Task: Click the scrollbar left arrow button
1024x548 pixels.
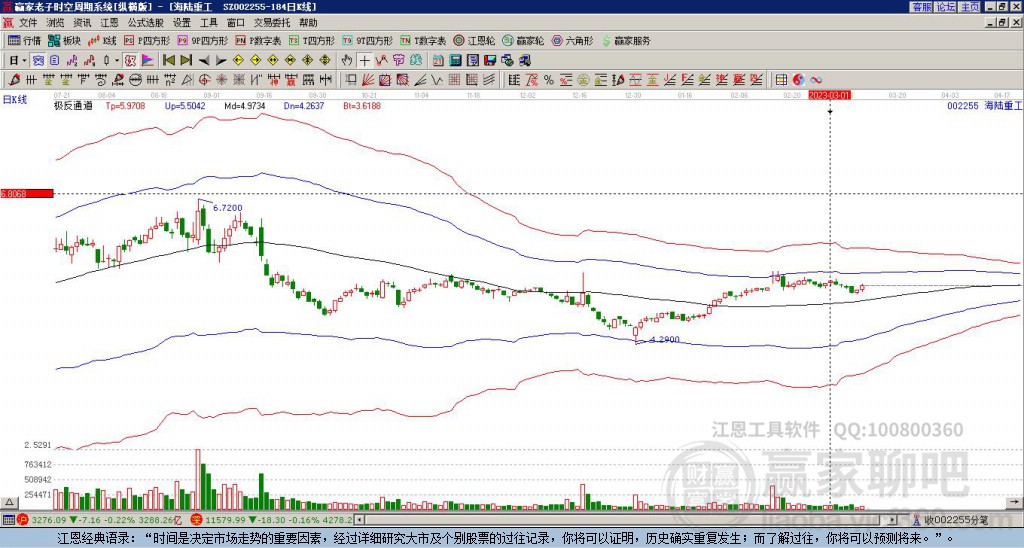Action: click(x=360, y=520)
